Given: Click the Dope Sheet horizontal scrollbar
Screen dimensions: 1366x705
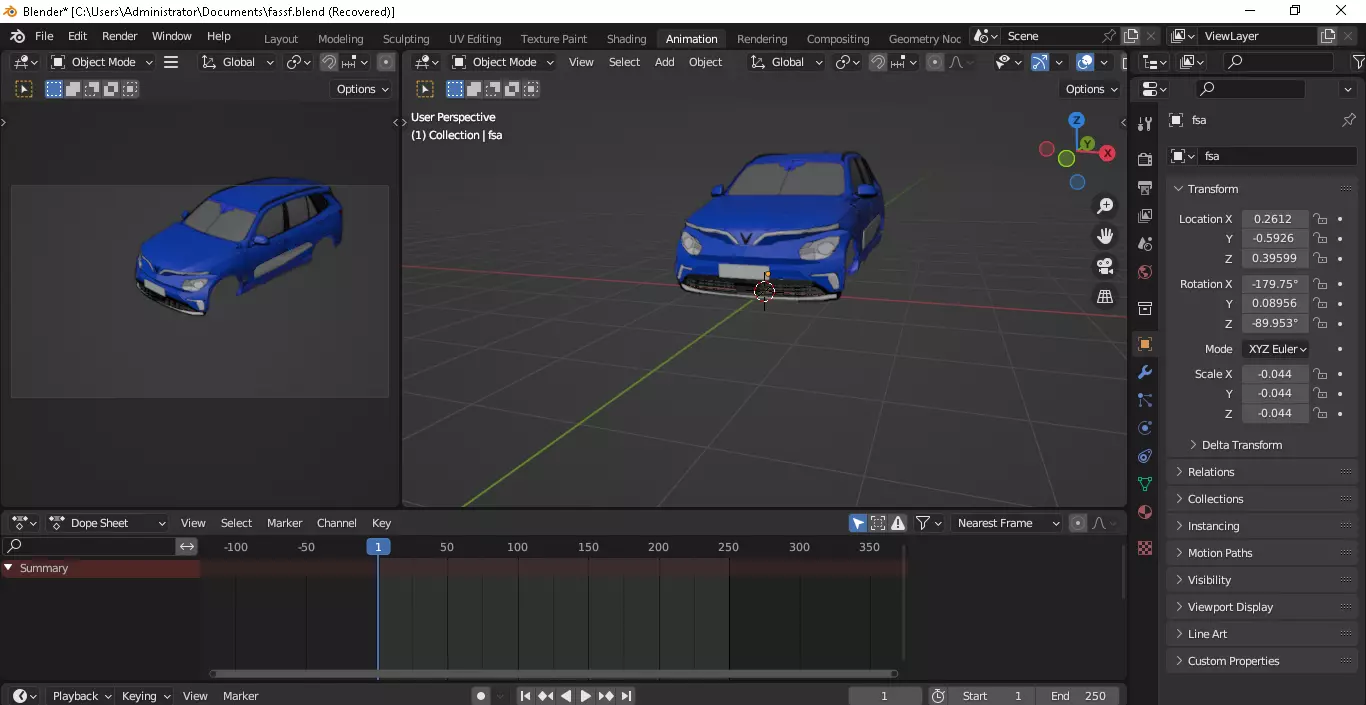Looking at the screenshot, I should 554,674.
